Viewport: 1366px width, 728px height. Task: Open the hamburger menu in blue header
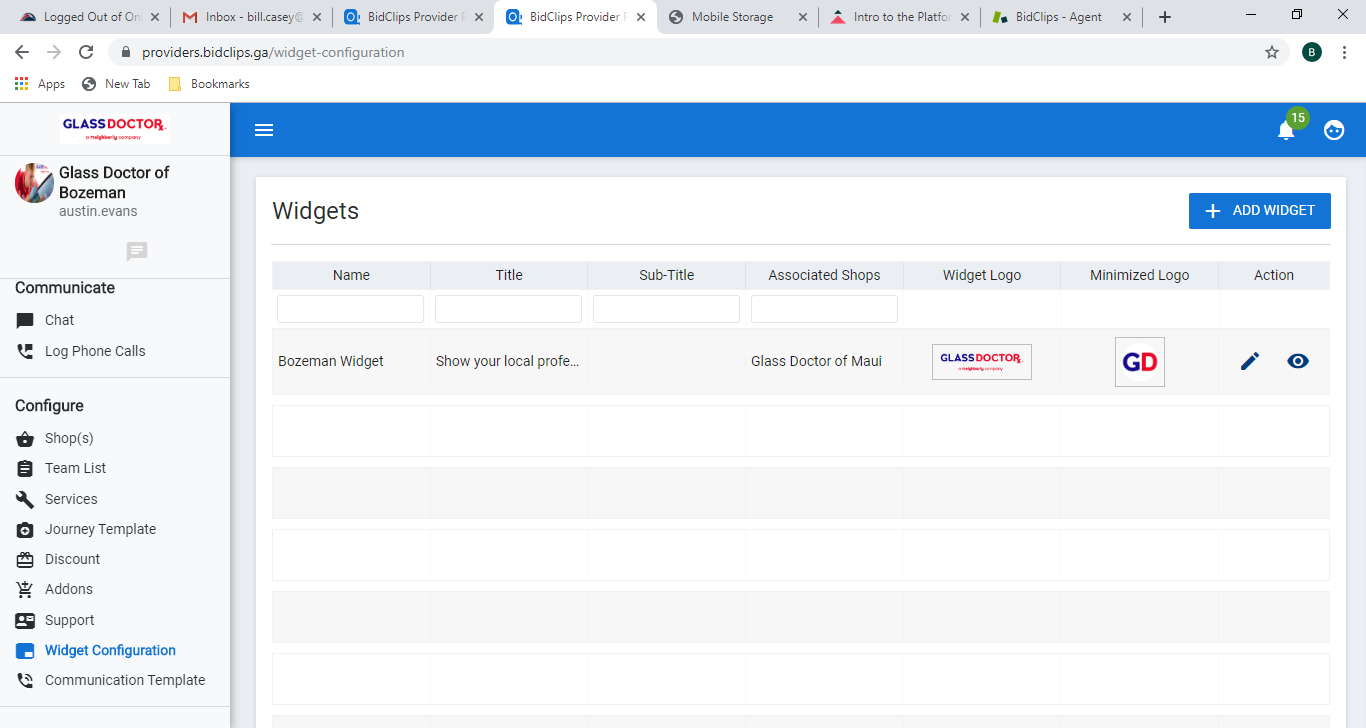tap(264, 130)
